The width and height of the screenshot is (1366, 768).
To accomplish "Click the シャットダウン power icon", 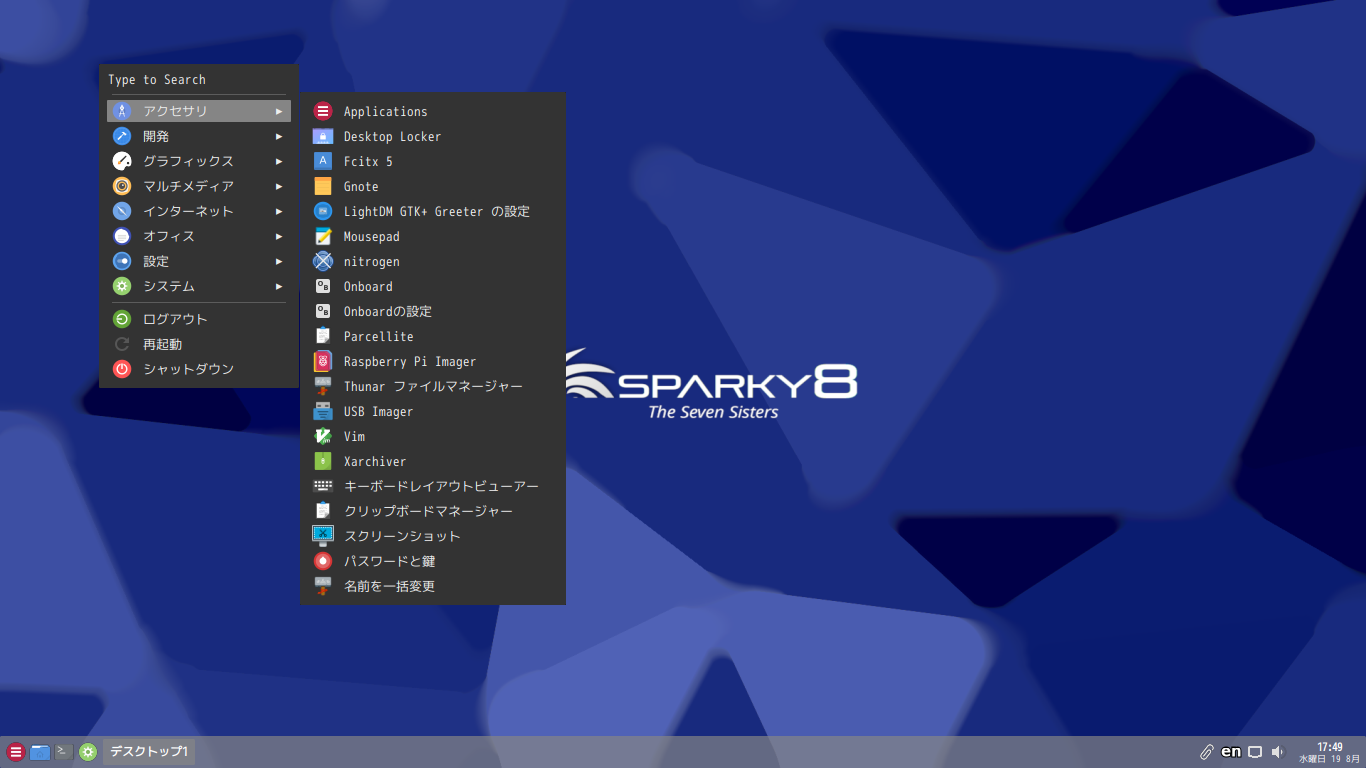I will tap(122, 369).
